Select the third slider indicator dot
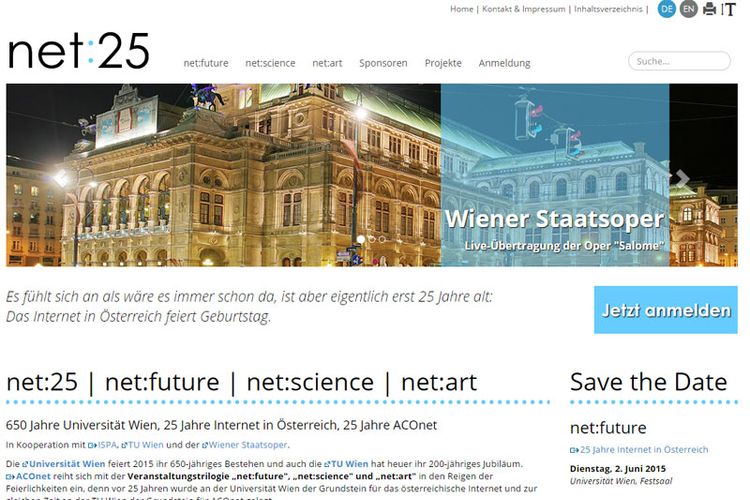Viewport: 750px width, 500px height. coord(382,239)
